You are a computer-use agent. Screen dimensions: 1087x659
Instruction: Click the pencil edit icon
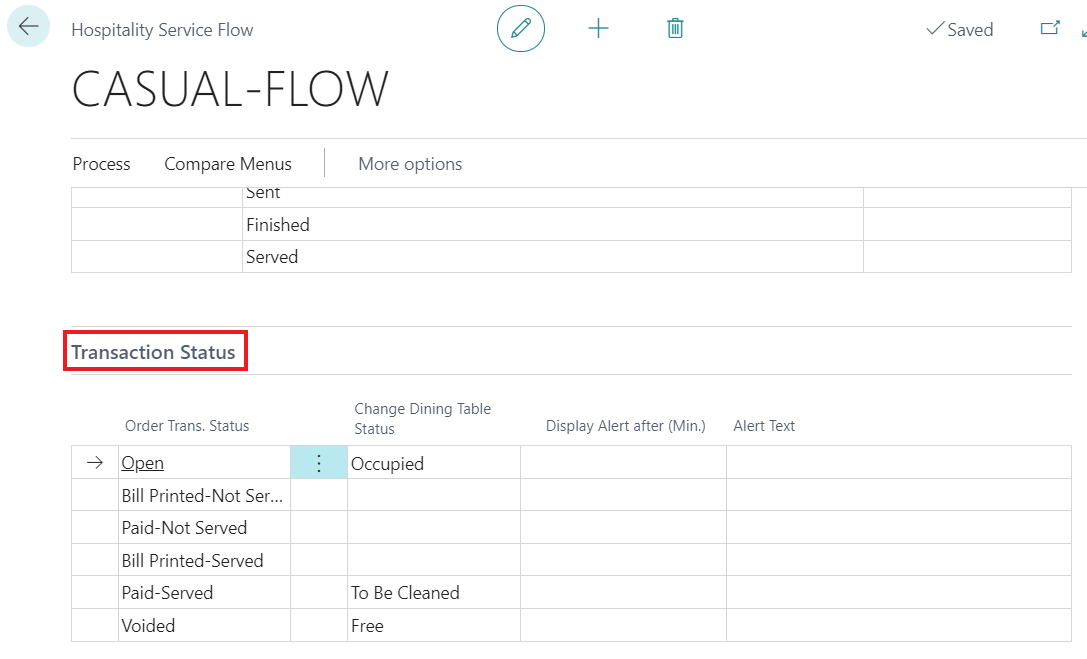(521, 29)
